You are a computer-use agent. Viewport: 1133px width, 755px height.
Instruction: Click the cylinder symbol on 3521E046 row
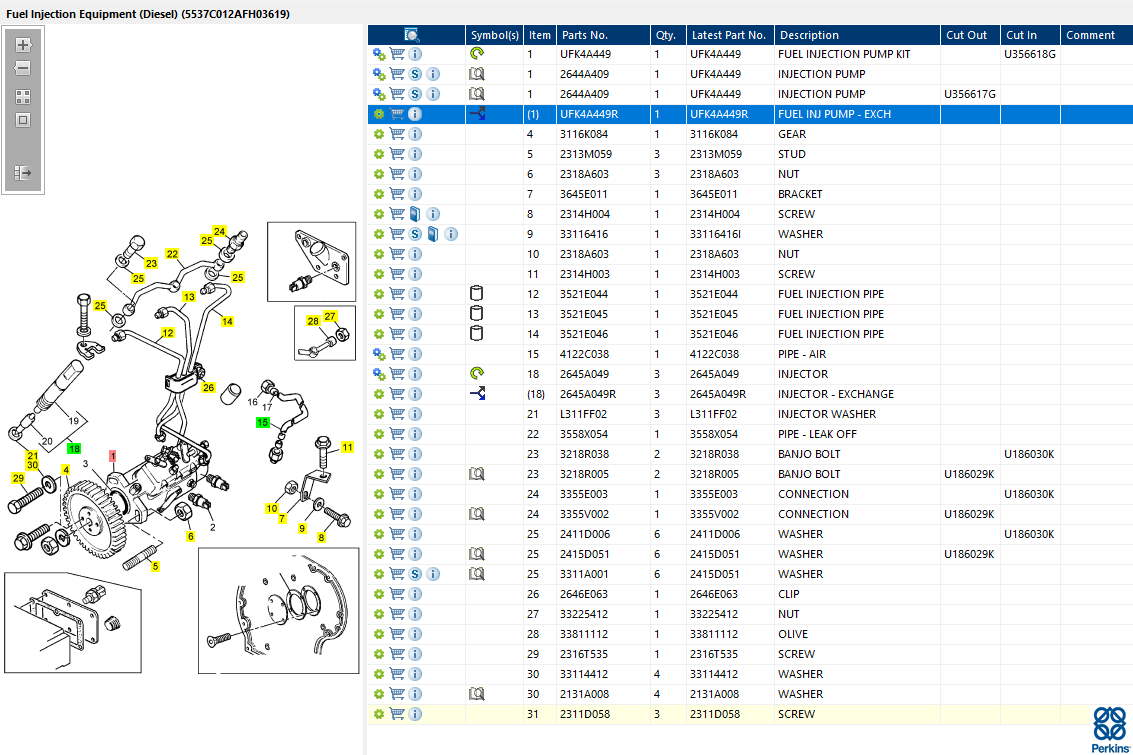tap(476, 333)
